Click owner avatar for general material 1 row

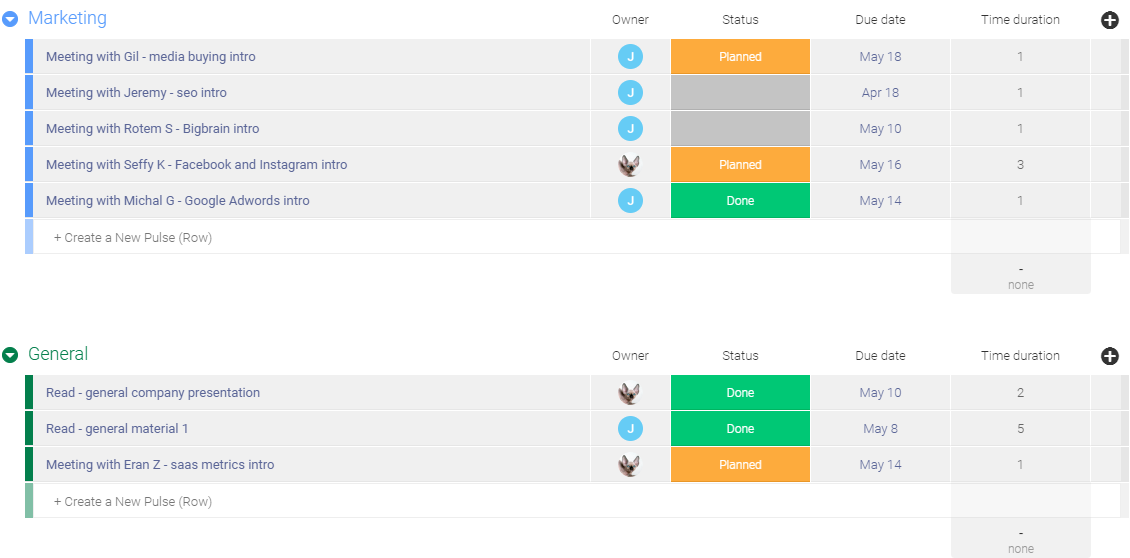point(630,429)
